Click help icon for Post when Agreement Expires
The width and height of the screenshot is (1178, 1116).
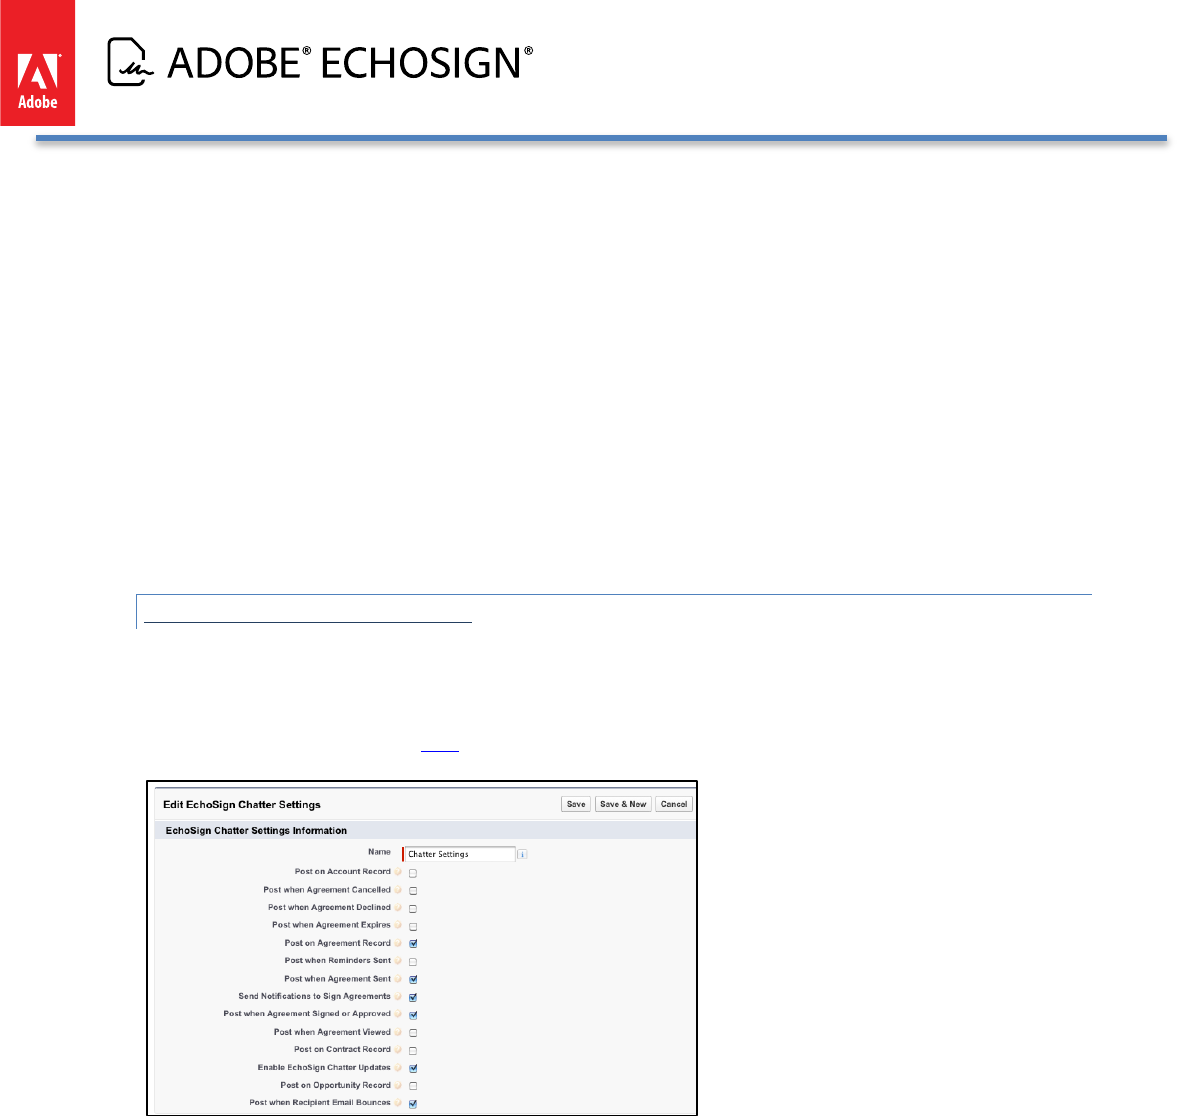398,925
